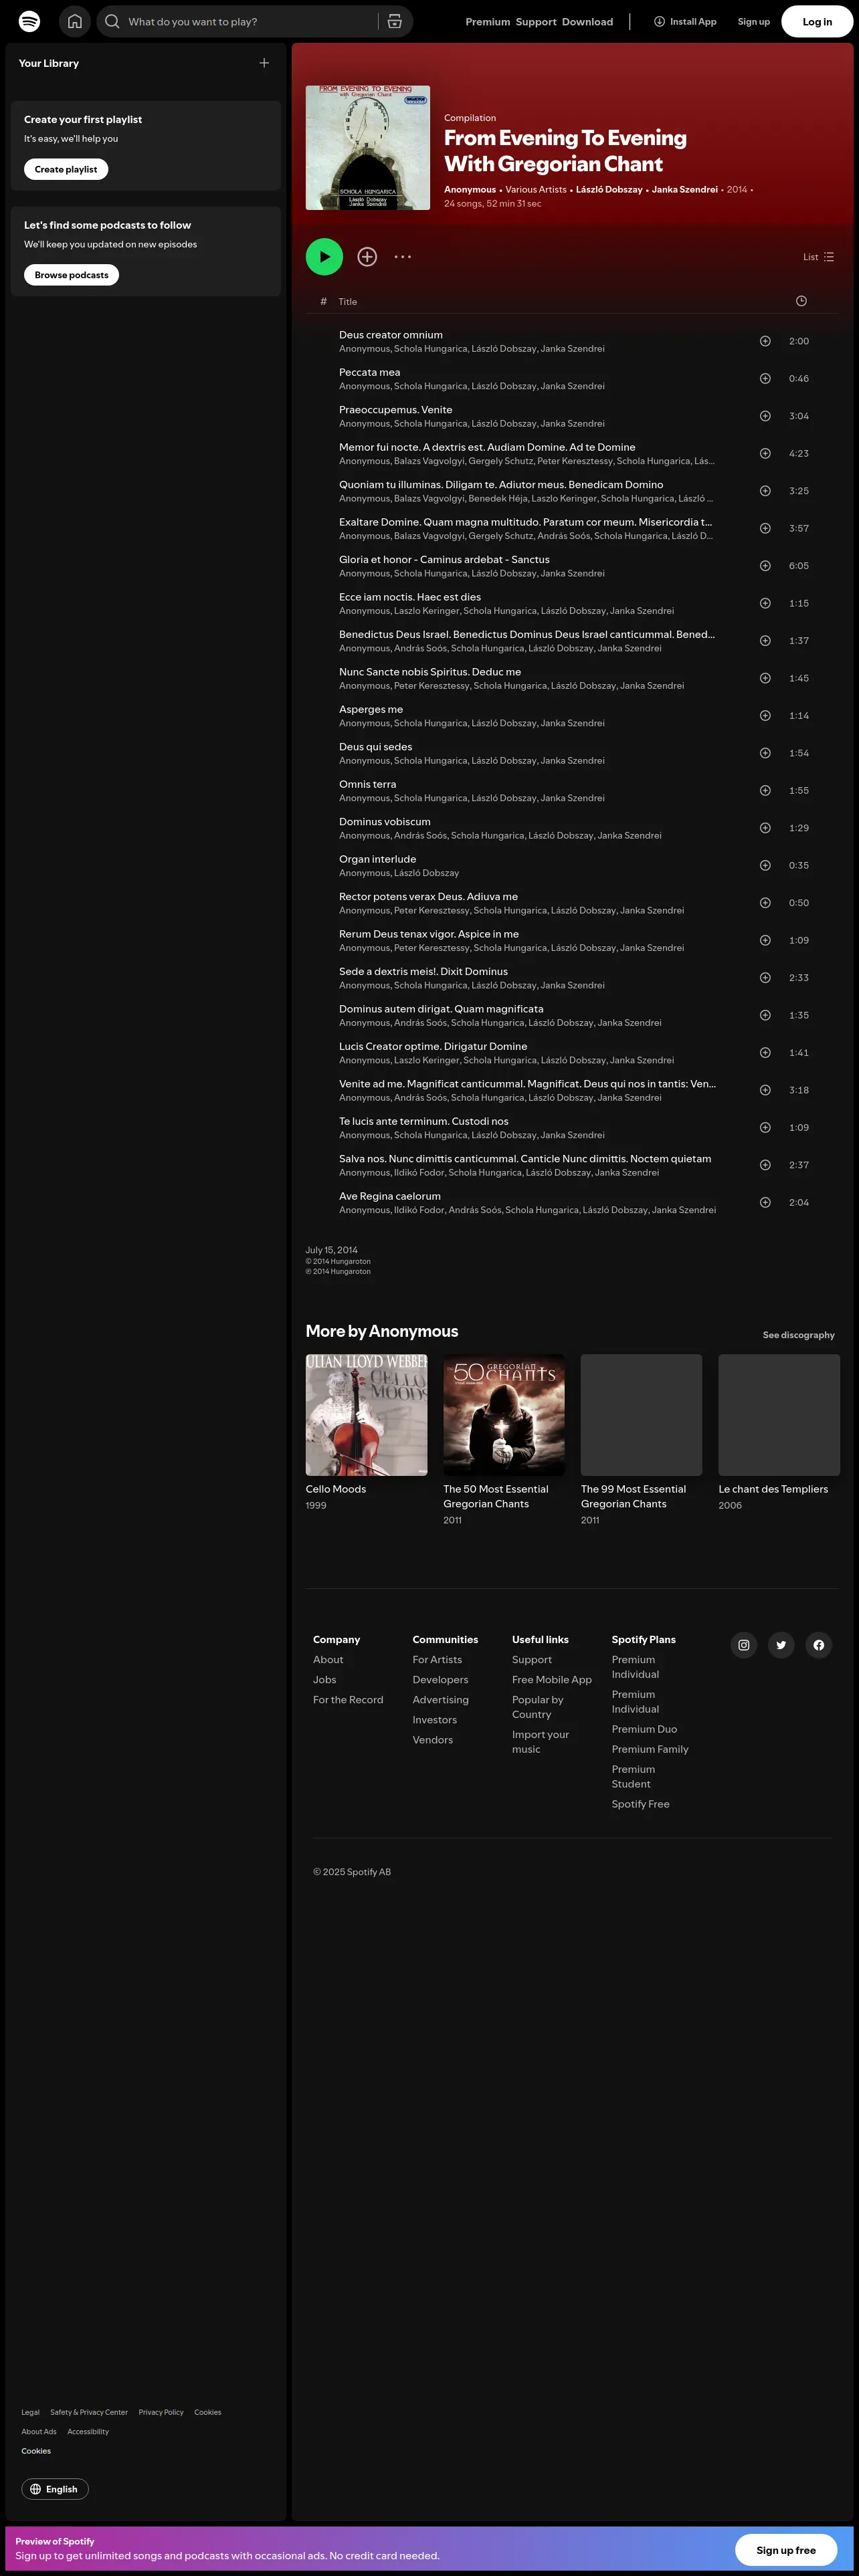Save album with the plus circle icon
Viewport: 859px width, 2576px height.
367,257
